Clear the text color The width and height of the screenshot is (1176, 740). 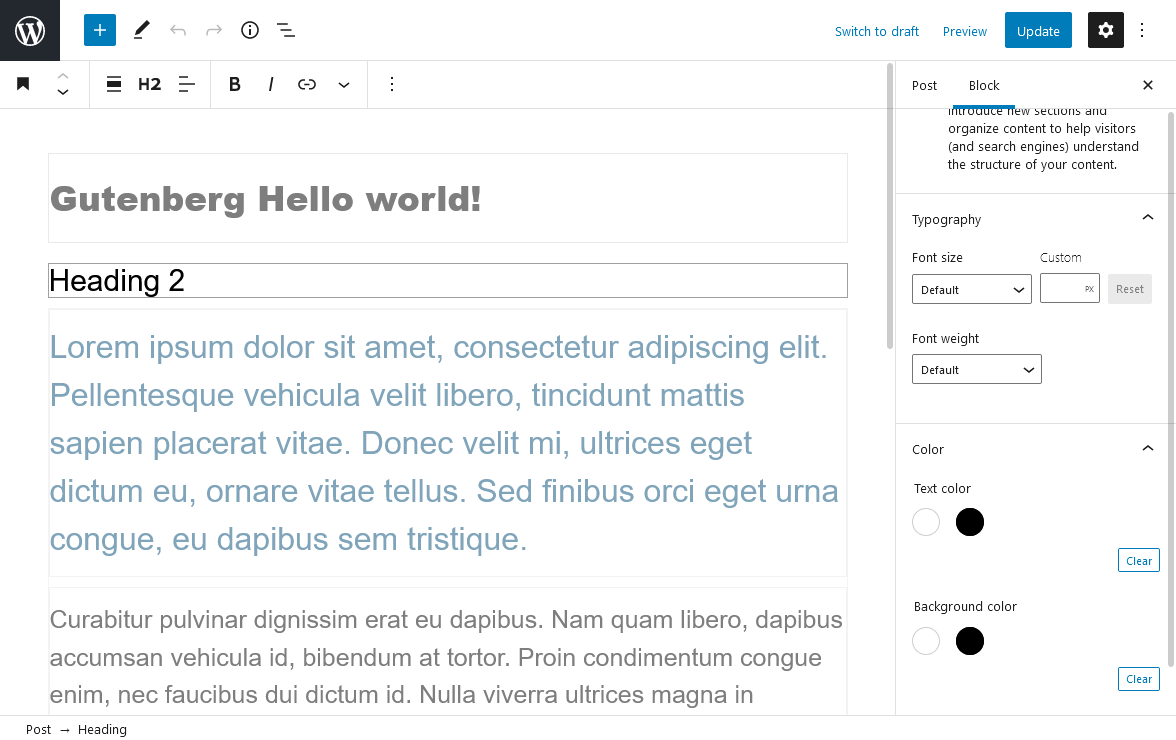pyautogui.click(x=1138, y=561)
